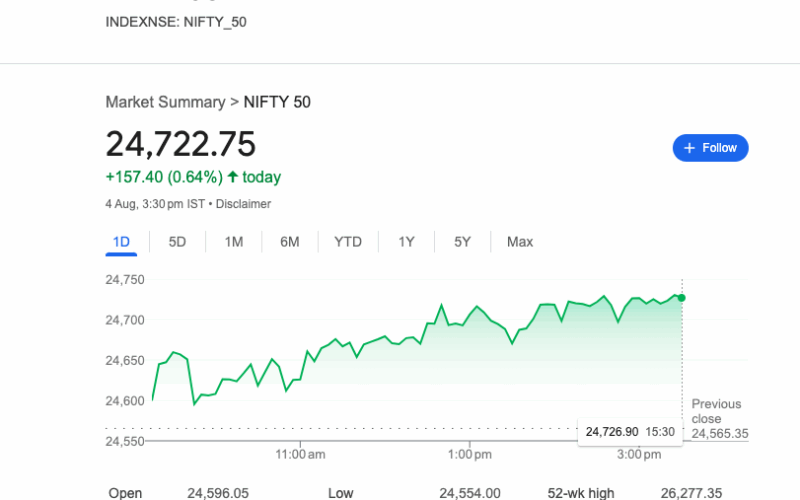This screenshot has width=800, height=500.
Task: View the 1Y chart tab
Action: [406, 242]
